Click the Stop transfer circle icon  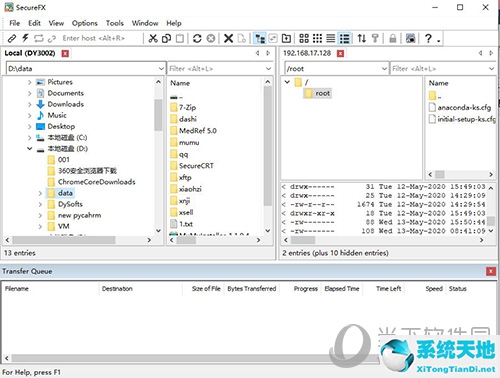[211, 38]
